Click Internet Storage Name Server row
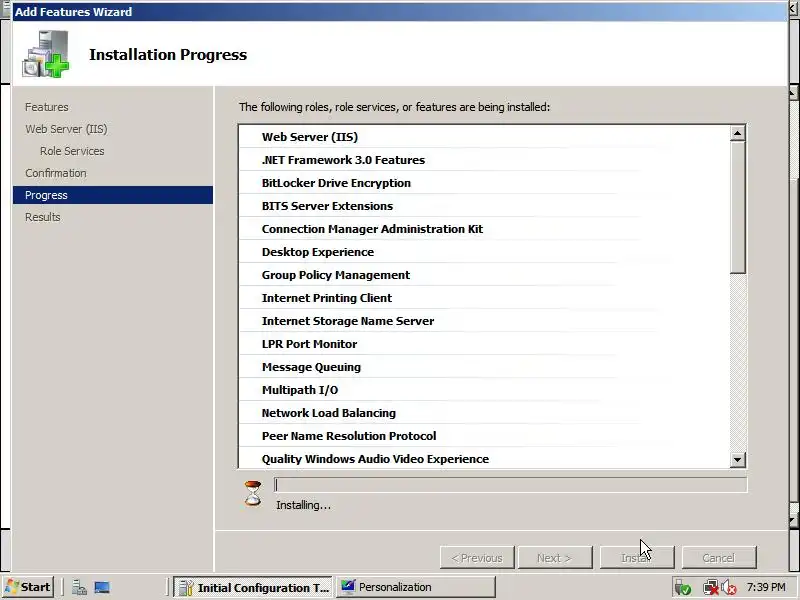Image resolution: width=800 pixels, height=600 pixels. [x=485, y=320]
